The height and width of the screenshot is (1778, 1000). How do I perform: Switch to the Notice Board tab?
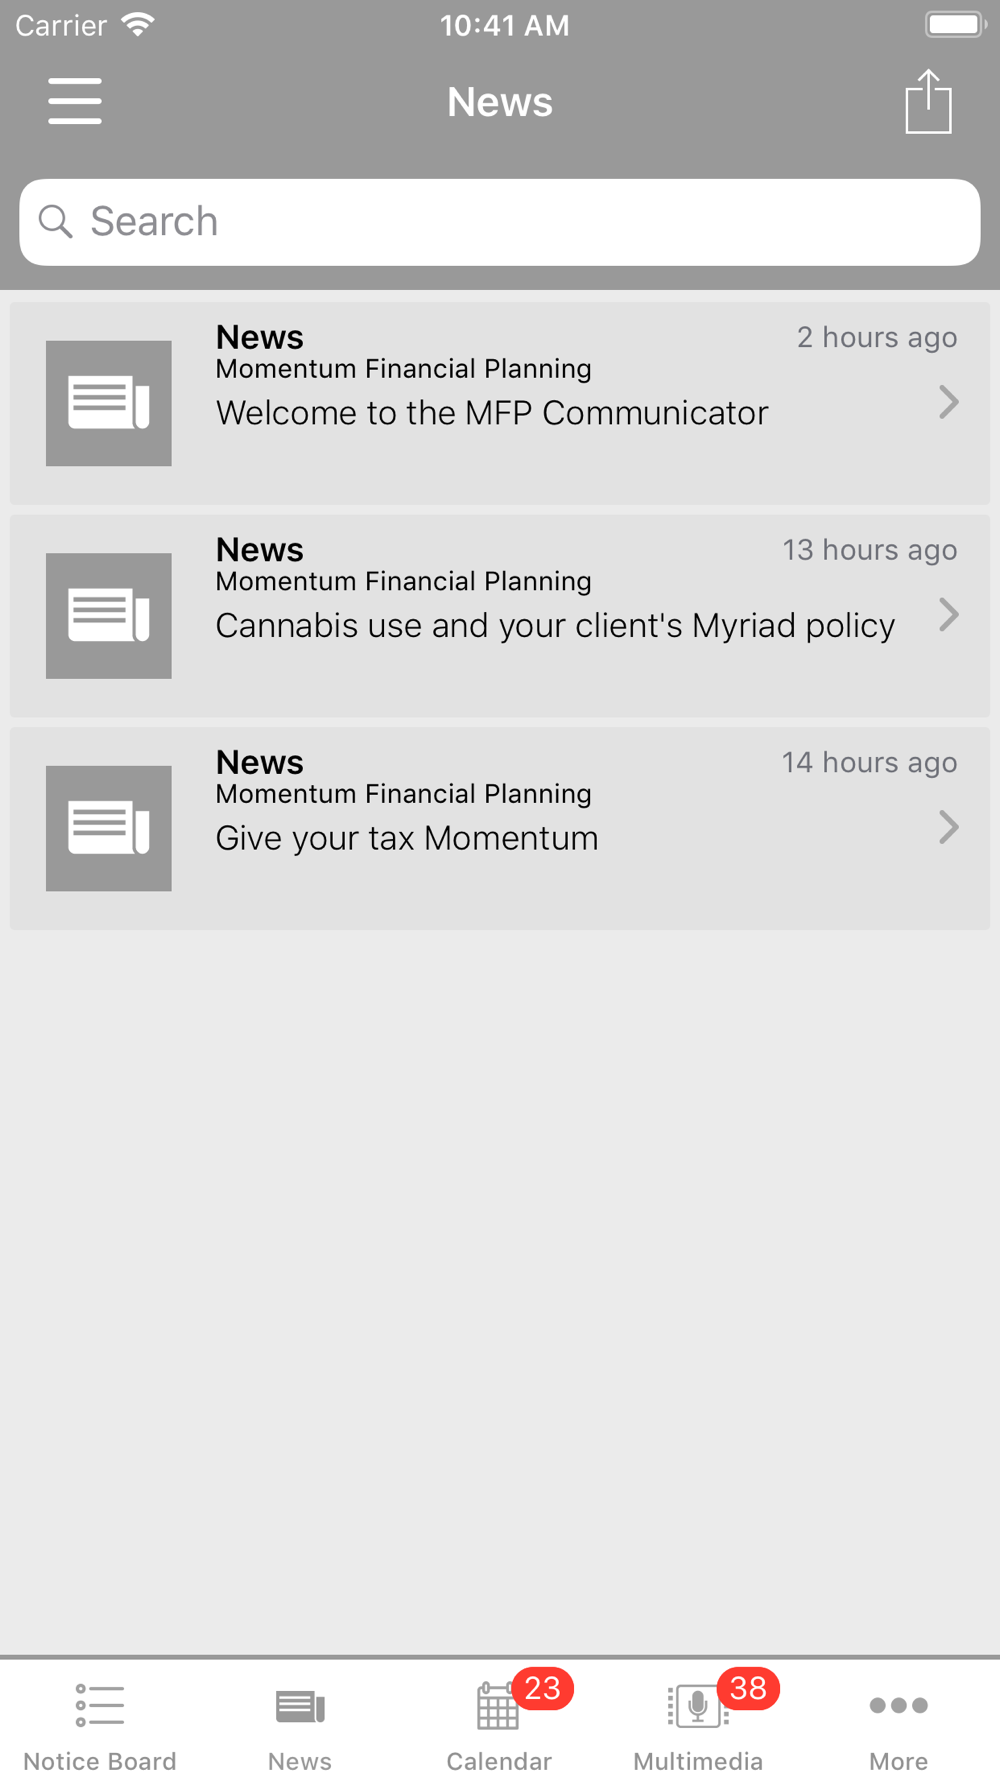[x=100, y=1726]
